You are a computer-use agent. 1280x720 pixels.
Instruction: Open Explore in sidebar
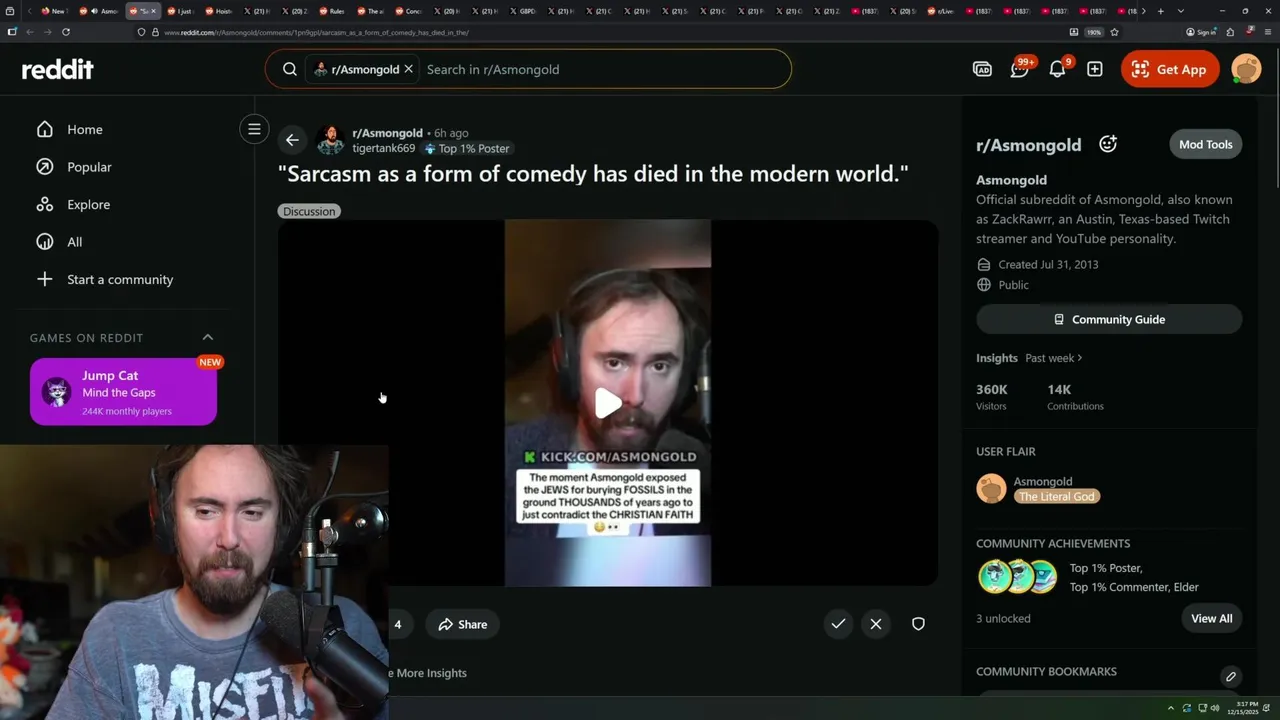click(x=88, y=204)
